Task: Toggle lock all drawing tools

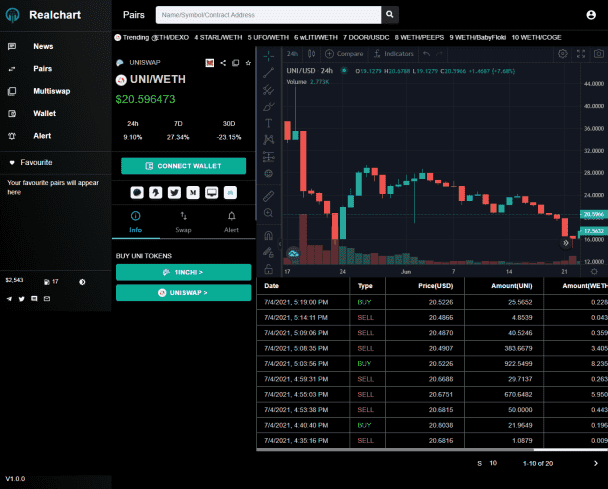Action: tap(268, 268)
